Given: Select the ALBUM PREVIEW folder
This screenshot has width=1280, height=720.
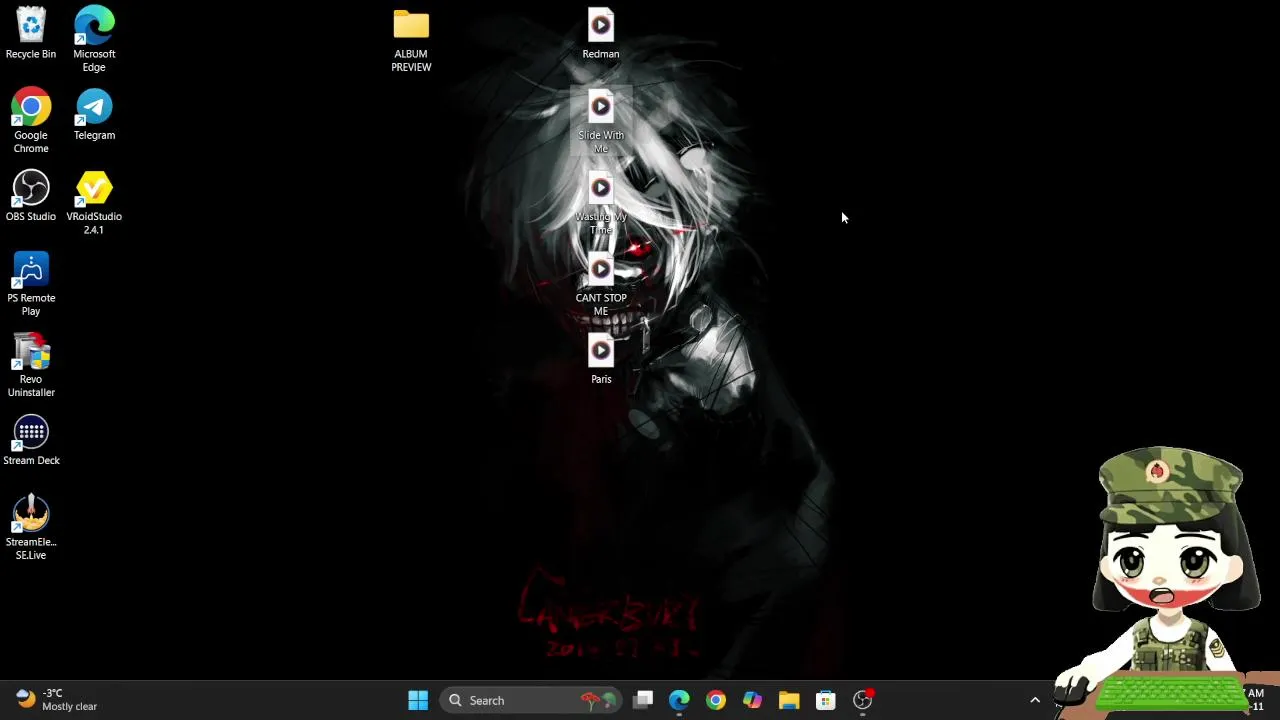Looking at the screenshot, I should pyautogui.click(x=411, y=40).
